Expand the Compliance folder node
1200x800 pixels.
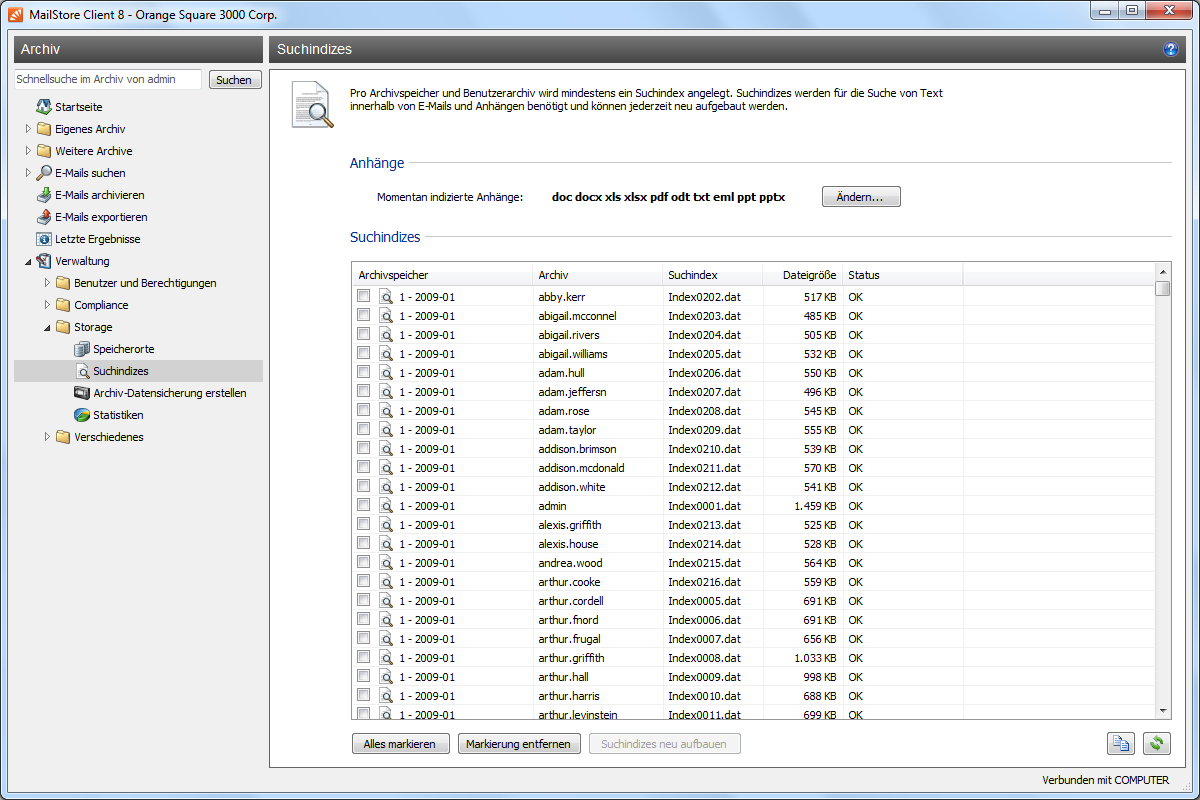click(47, 305)
